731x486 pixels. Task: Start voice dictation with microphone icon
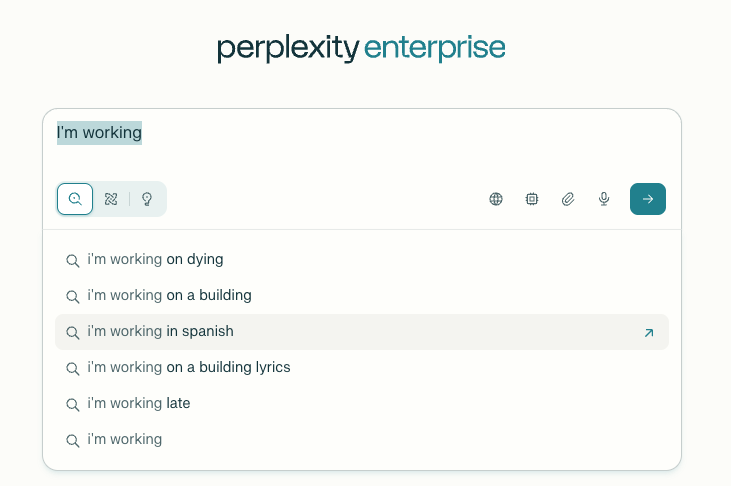pos(604,199)
